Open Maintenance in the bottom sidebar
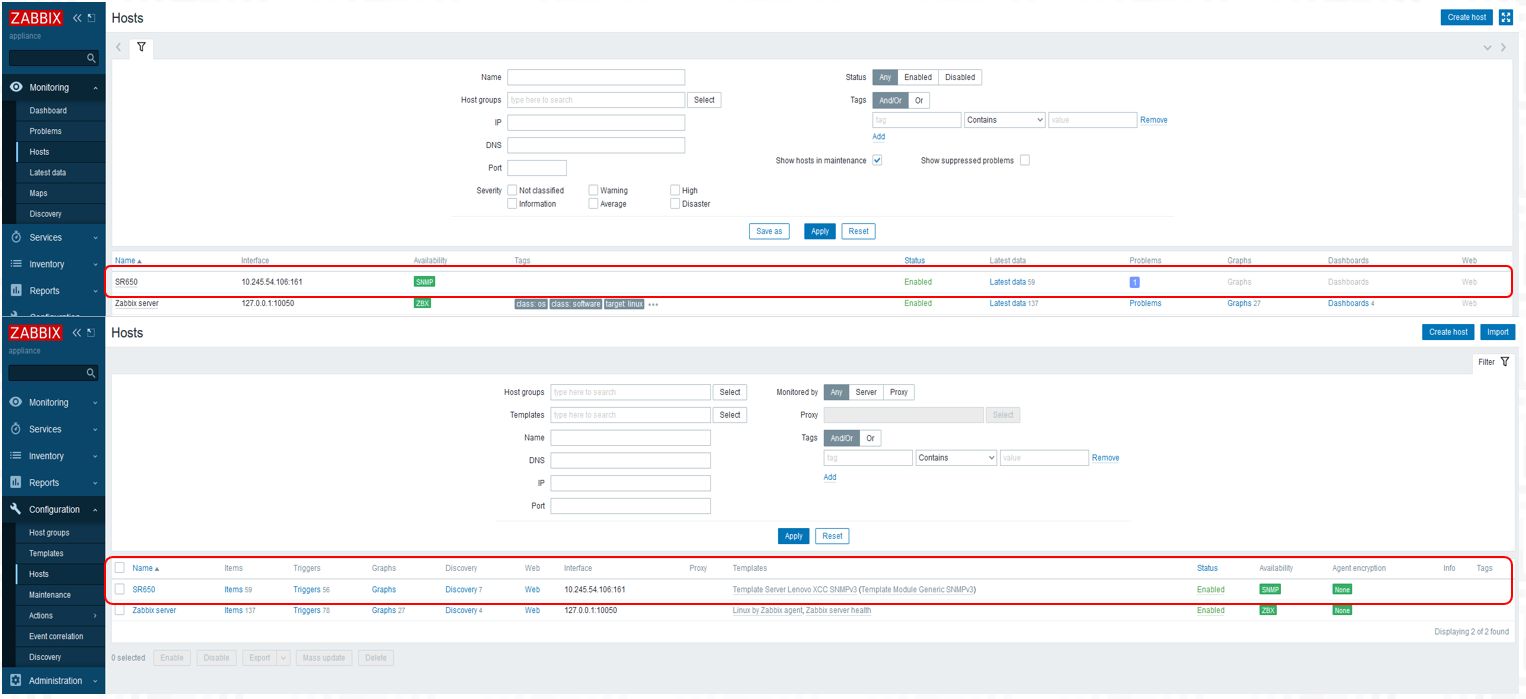Image resolution: width=1526 pixels, height=699 pixels. [x=50, y=595]
